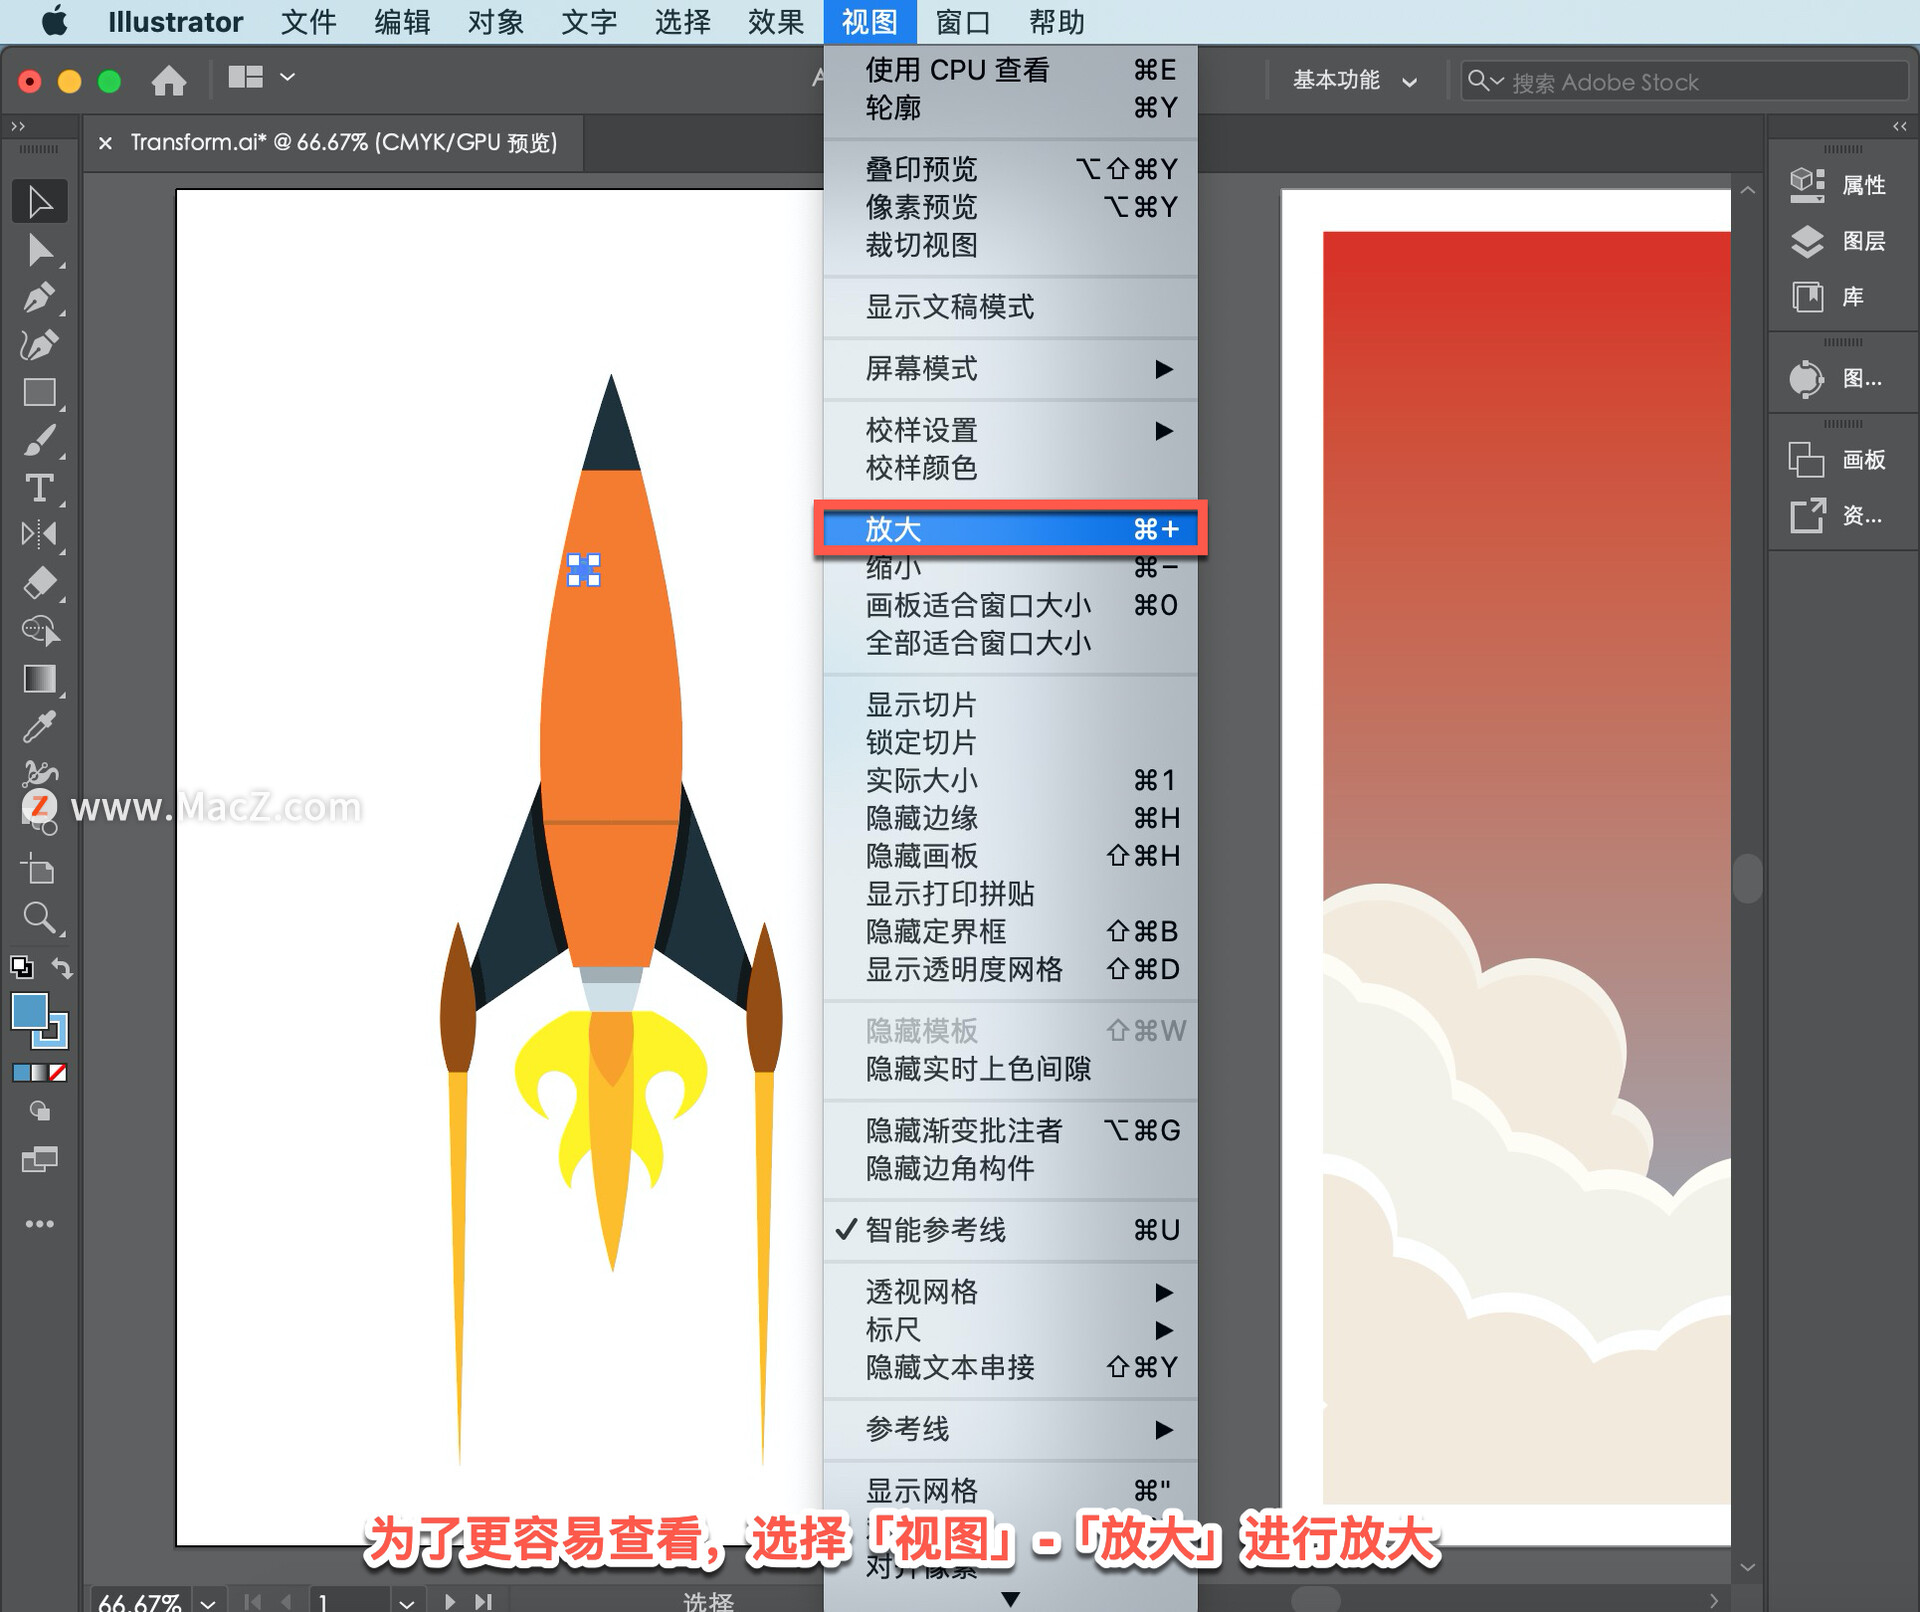This screenshot has height=1612, width=1920.
Task: Swap fill and stroke colors
Action: (62, 968)
